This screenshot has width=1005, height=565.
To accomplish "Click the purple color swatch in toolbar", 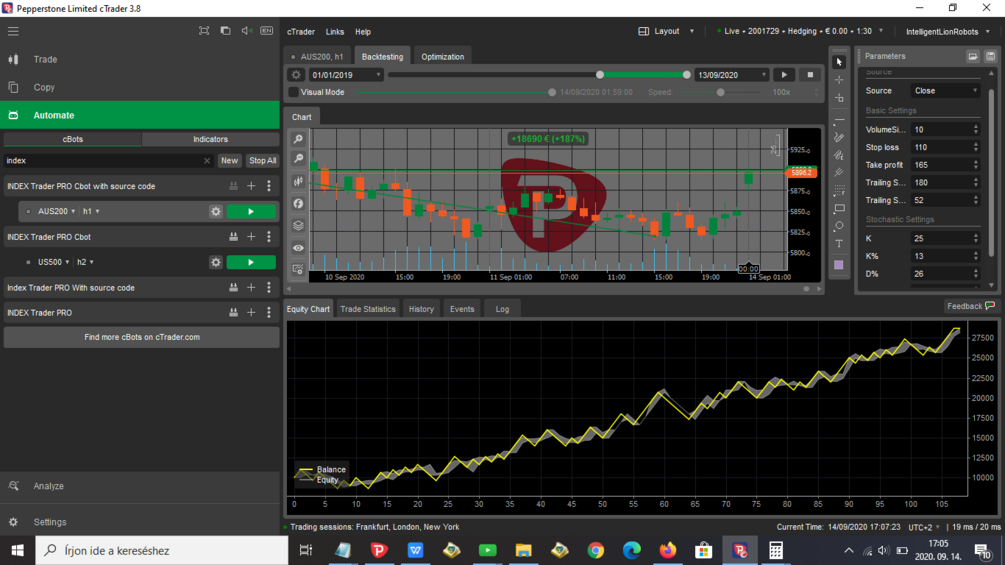I will pyautogui.click(x=838, y=265).
